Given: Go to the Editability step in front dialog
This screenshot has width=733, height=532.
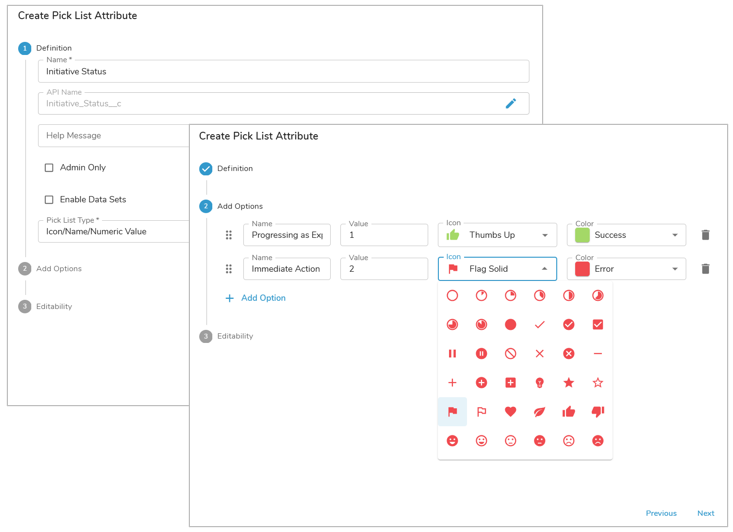Looking at the screenshot, I should [235, 337].
